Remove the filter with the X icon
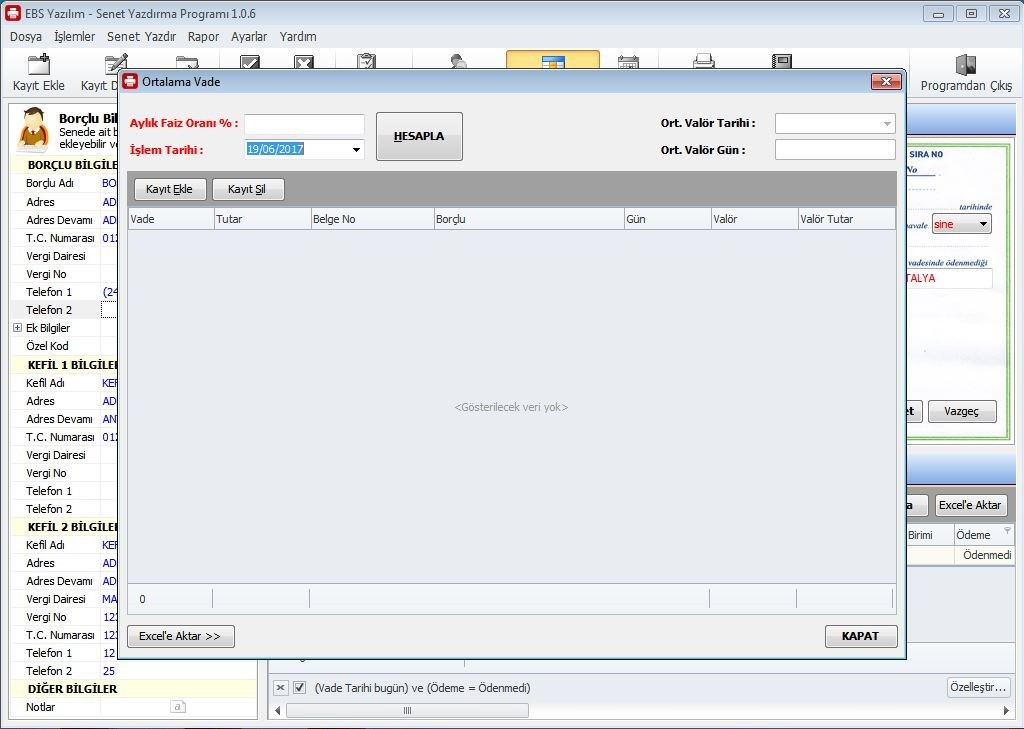The width and height of the screenshot is (1024, 729). coord(280,688)
